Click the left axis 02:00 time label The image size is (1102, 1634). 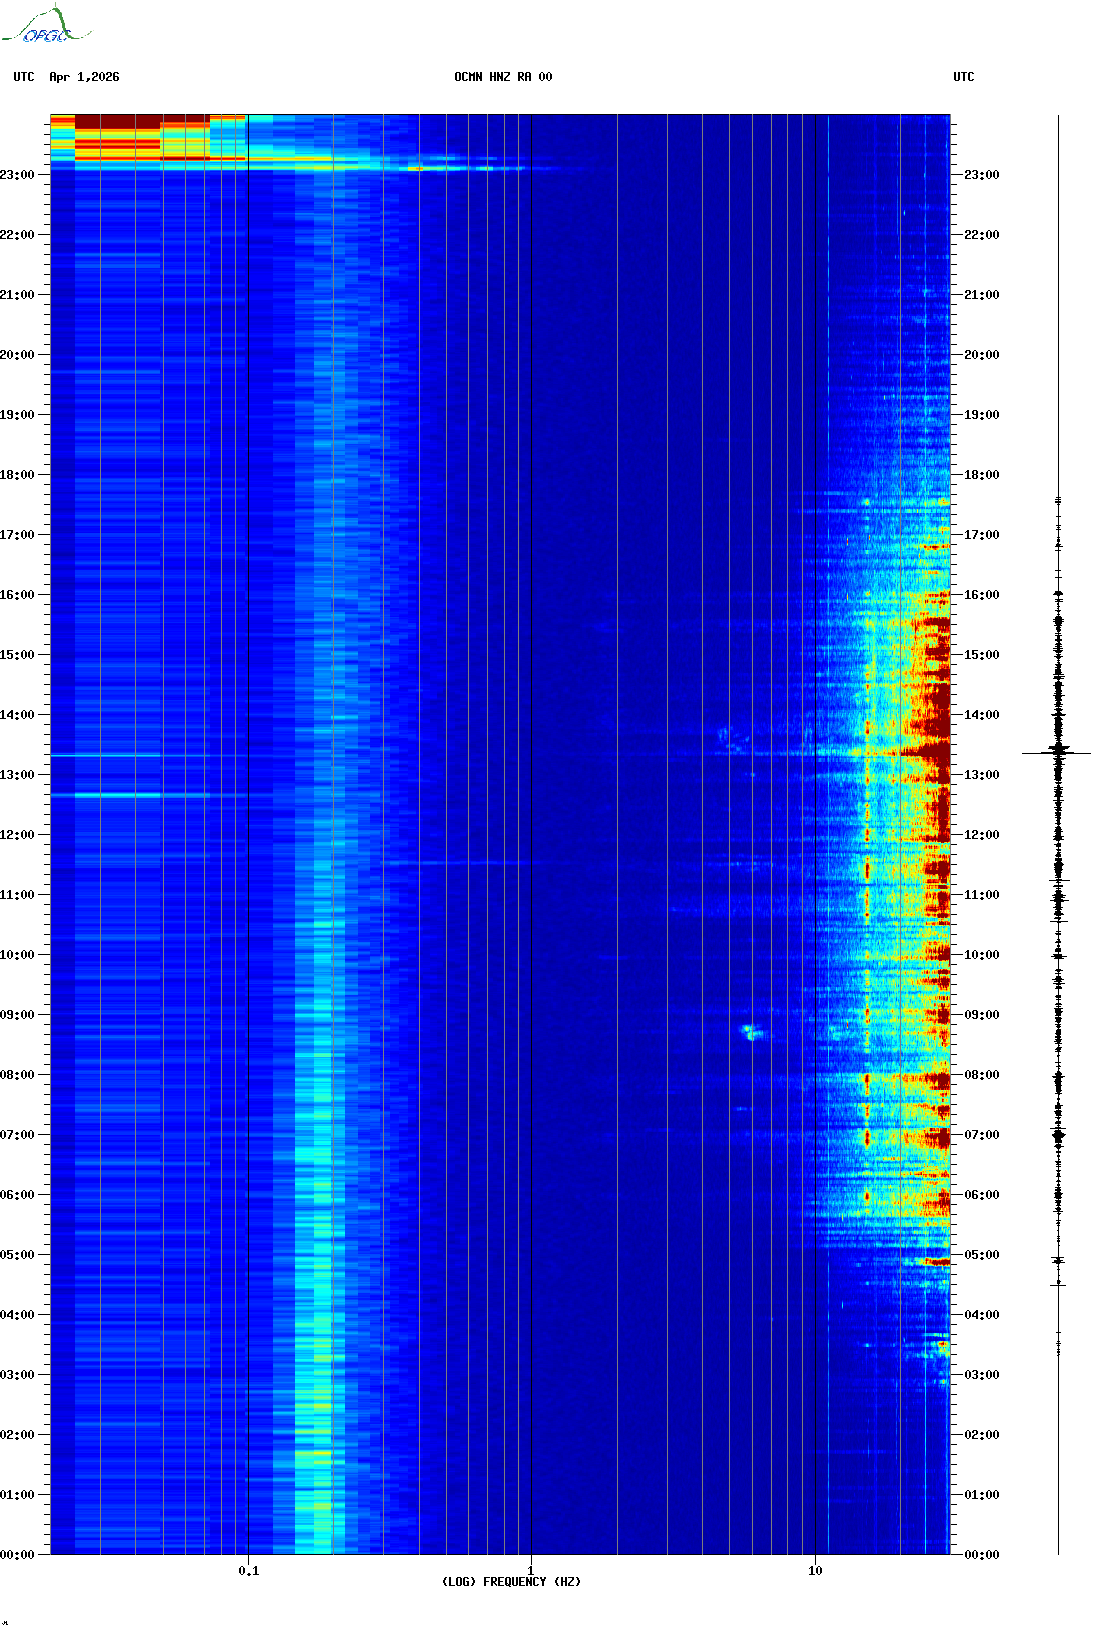coord(17,1435)
